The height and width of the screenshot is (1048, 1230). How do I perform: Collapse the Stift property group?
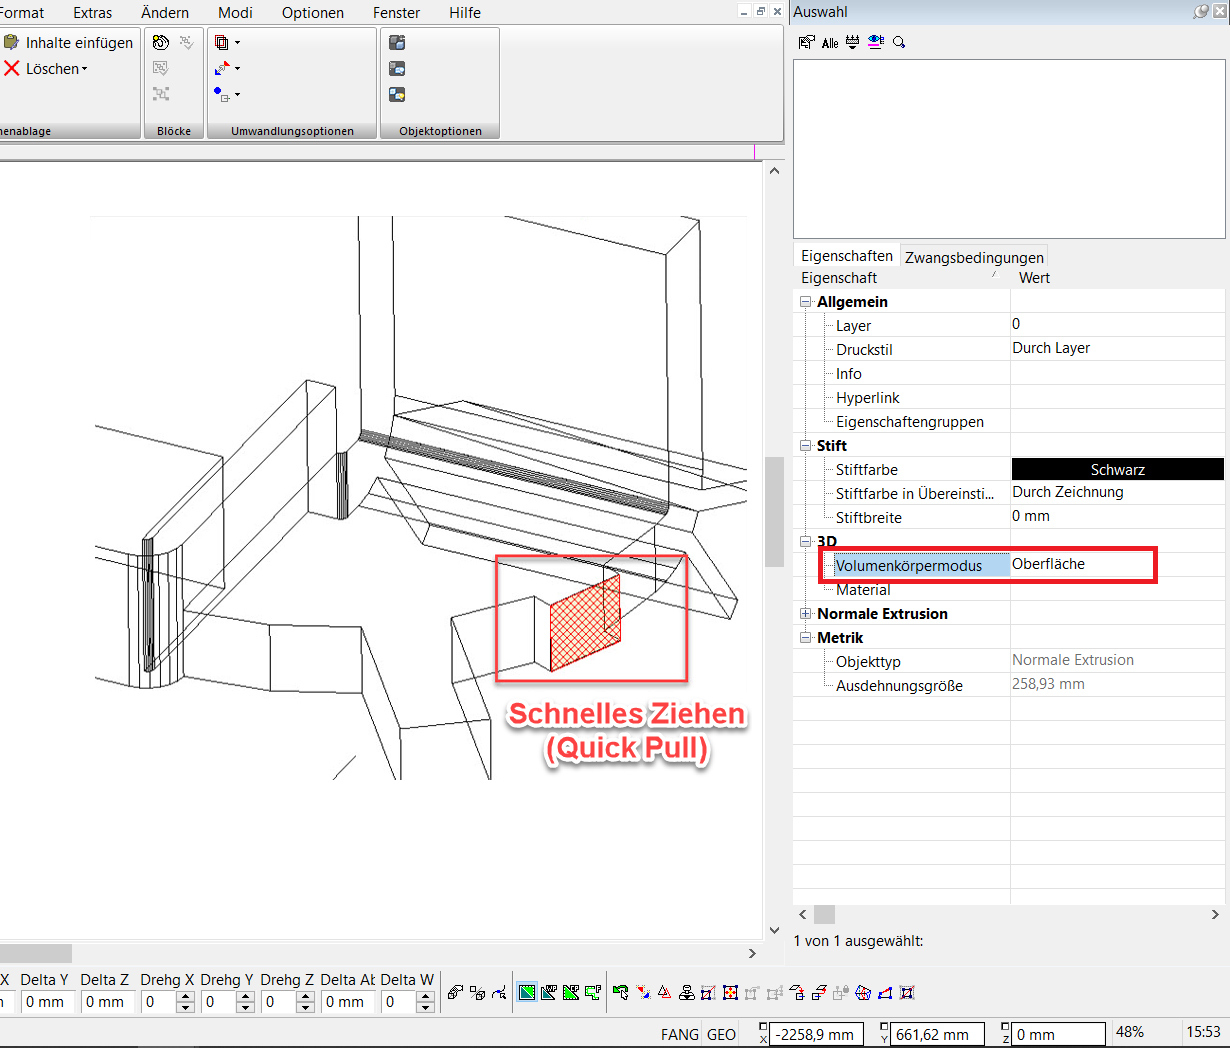(805, 445)
